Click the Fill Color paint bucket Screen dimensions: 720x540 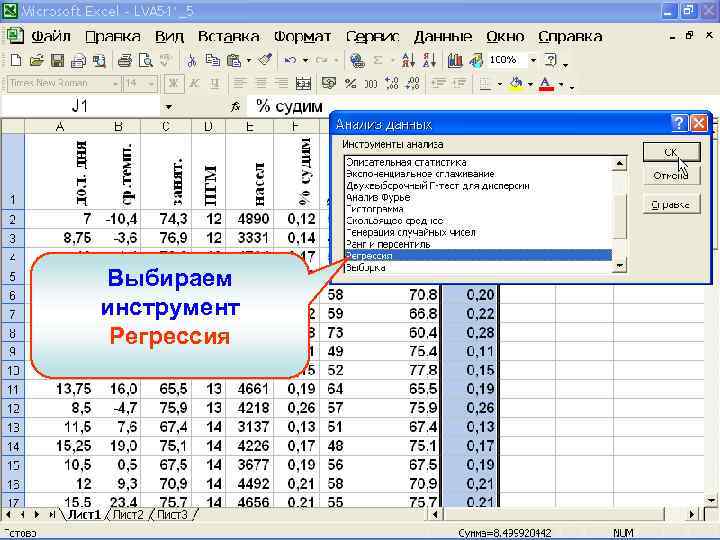517,84
